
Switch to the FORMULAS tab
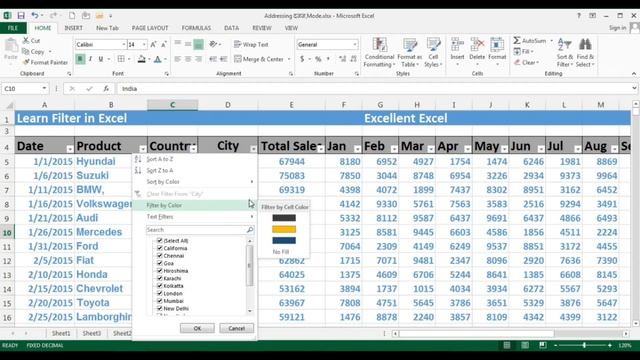click(x=196, y=28)
